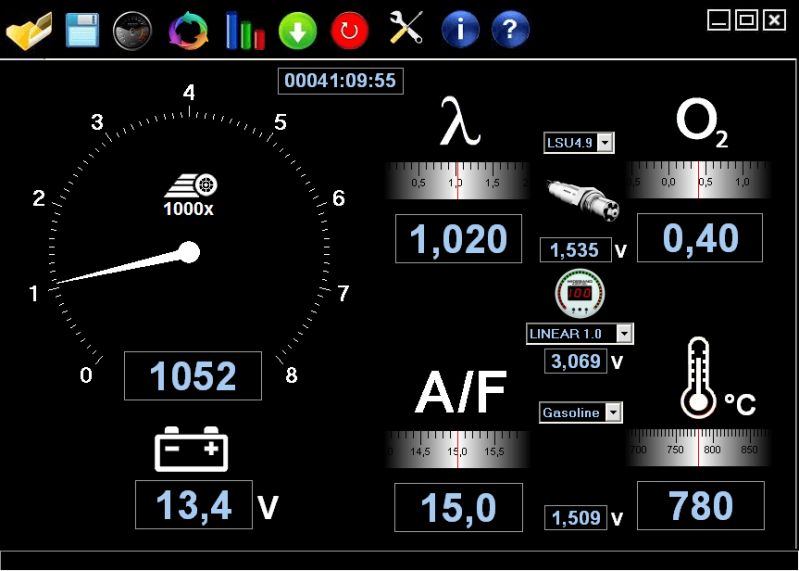Click the RPM 1000x wheel icon
The height and width of the screenshot is (571, 799).
(x=192, y=186)
